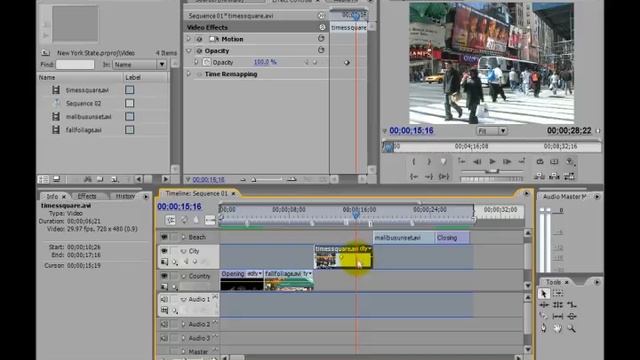Image resolution: width=640 pixels, height=360 pixels.
Task: Expand the Motion effect properties
Action: (x=189, y=39)
